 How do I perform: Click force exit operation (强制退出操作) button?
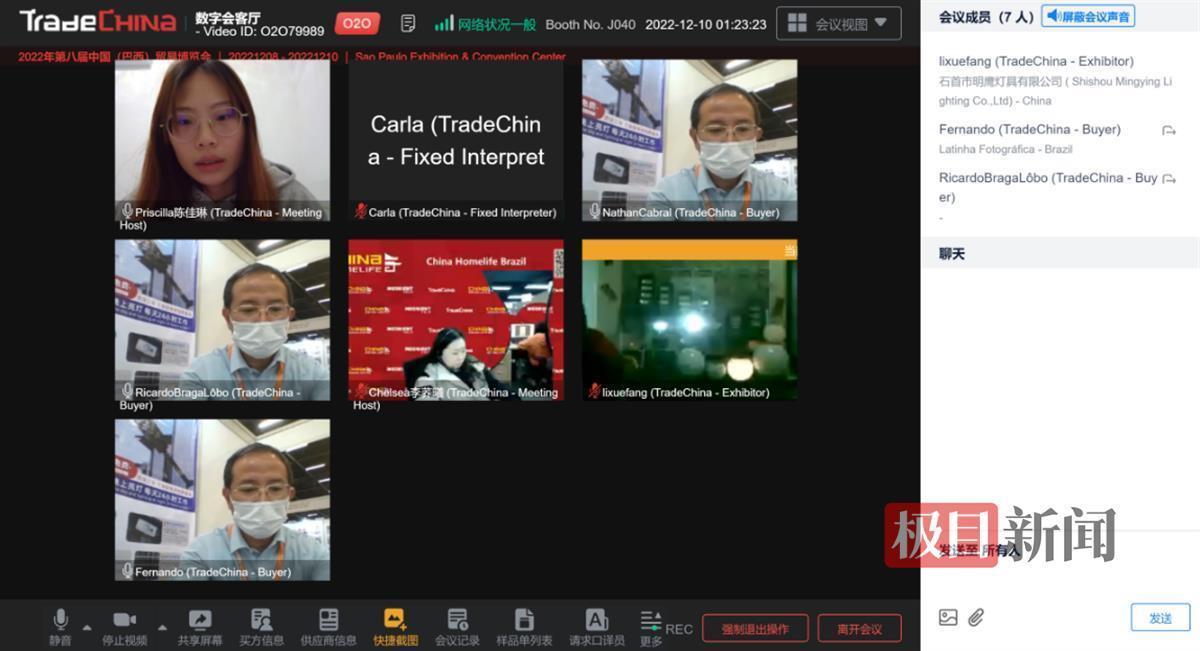(x=755, y=628)
